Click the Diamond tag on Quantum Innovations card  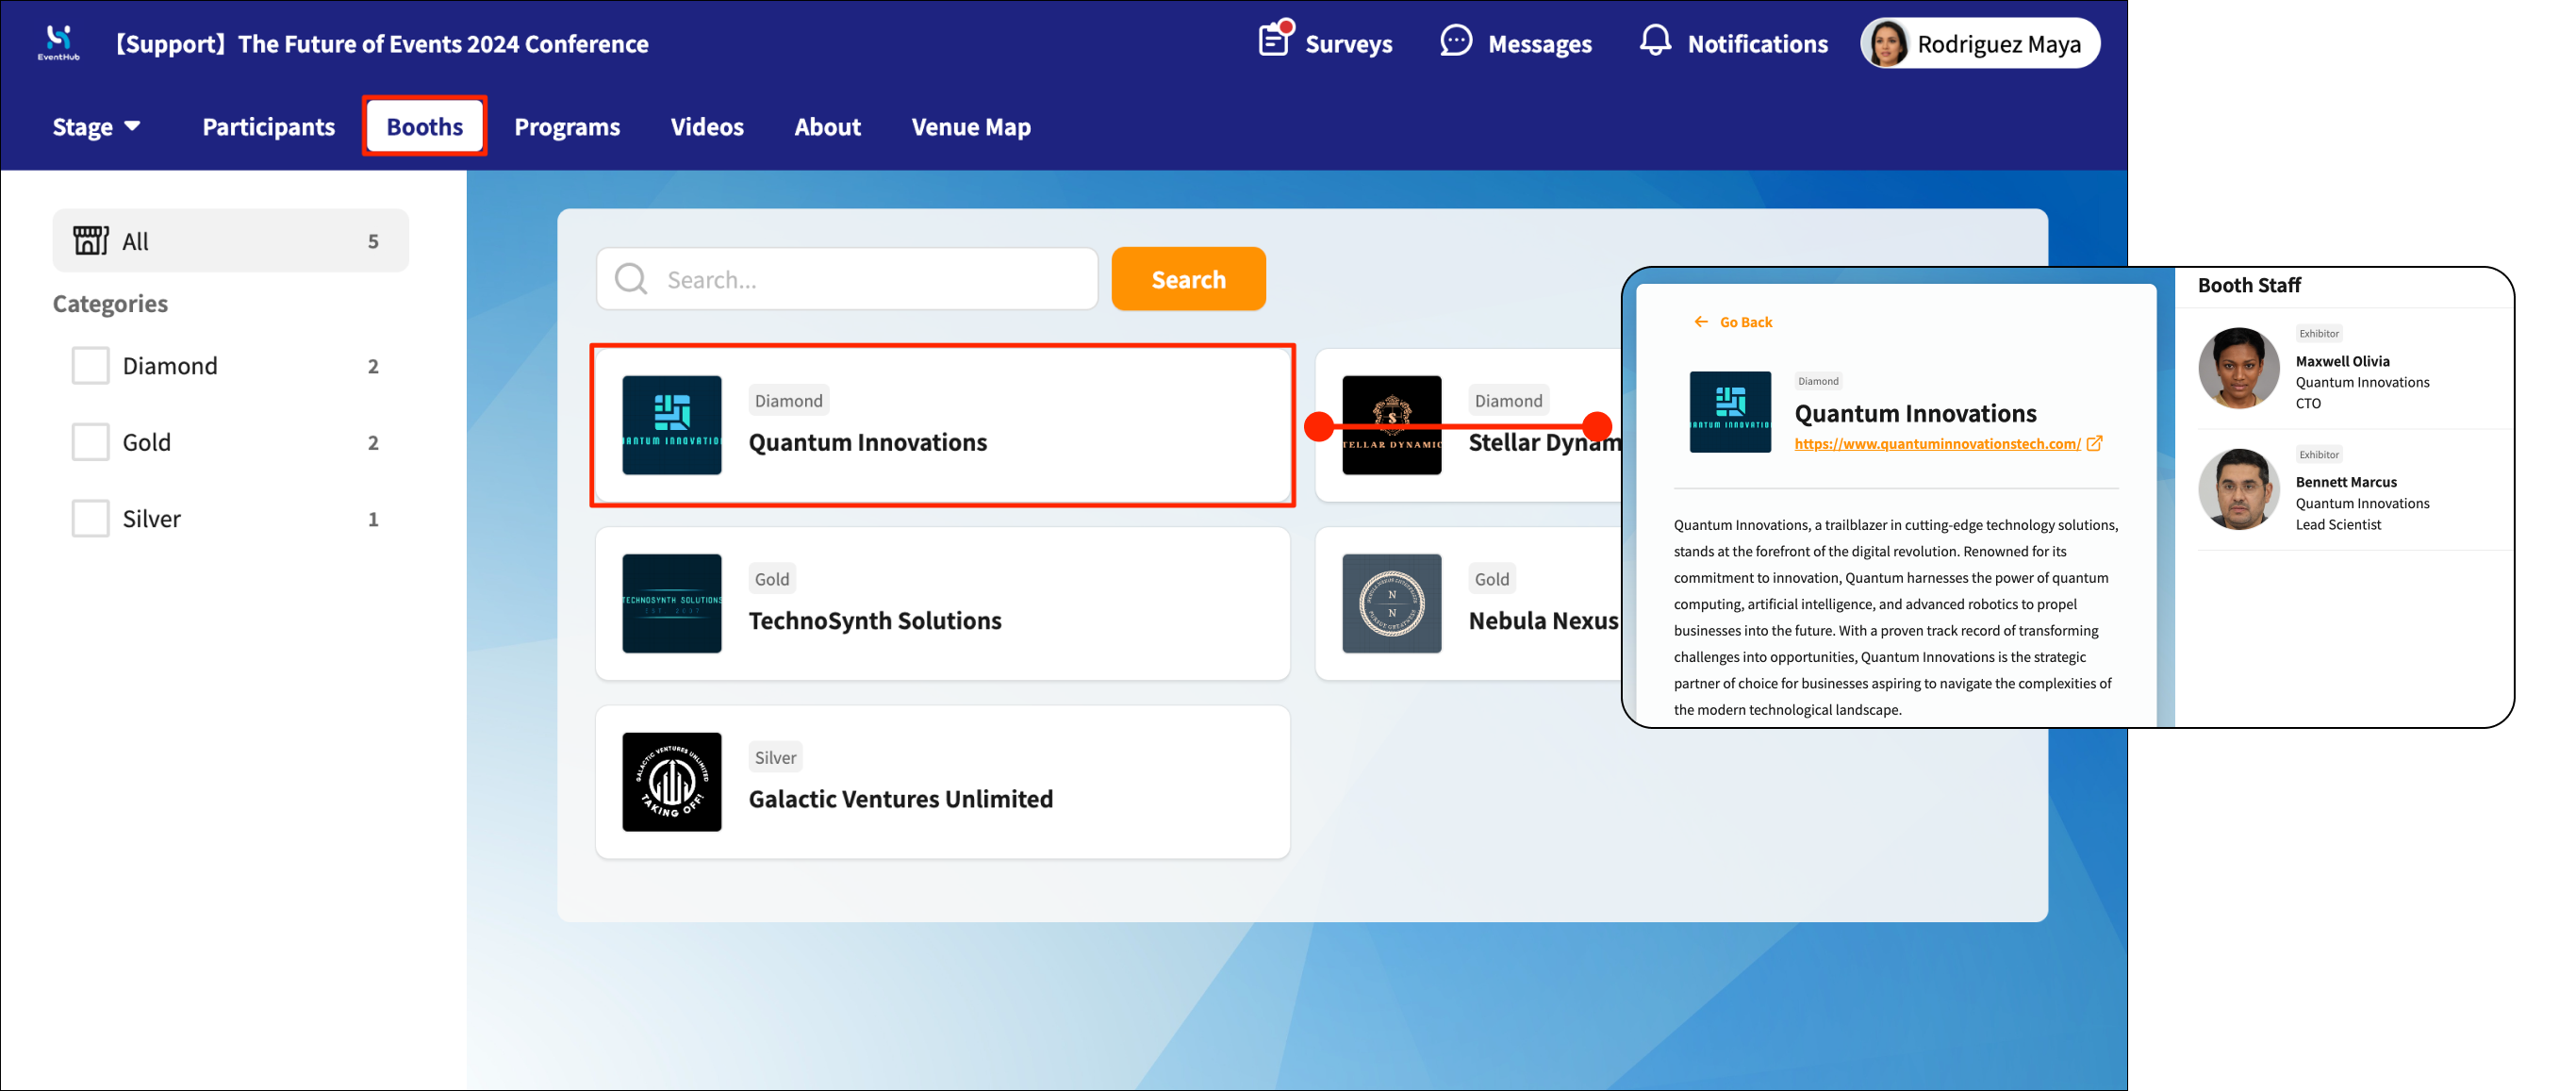pyautogui.click(x=789, y=401)
